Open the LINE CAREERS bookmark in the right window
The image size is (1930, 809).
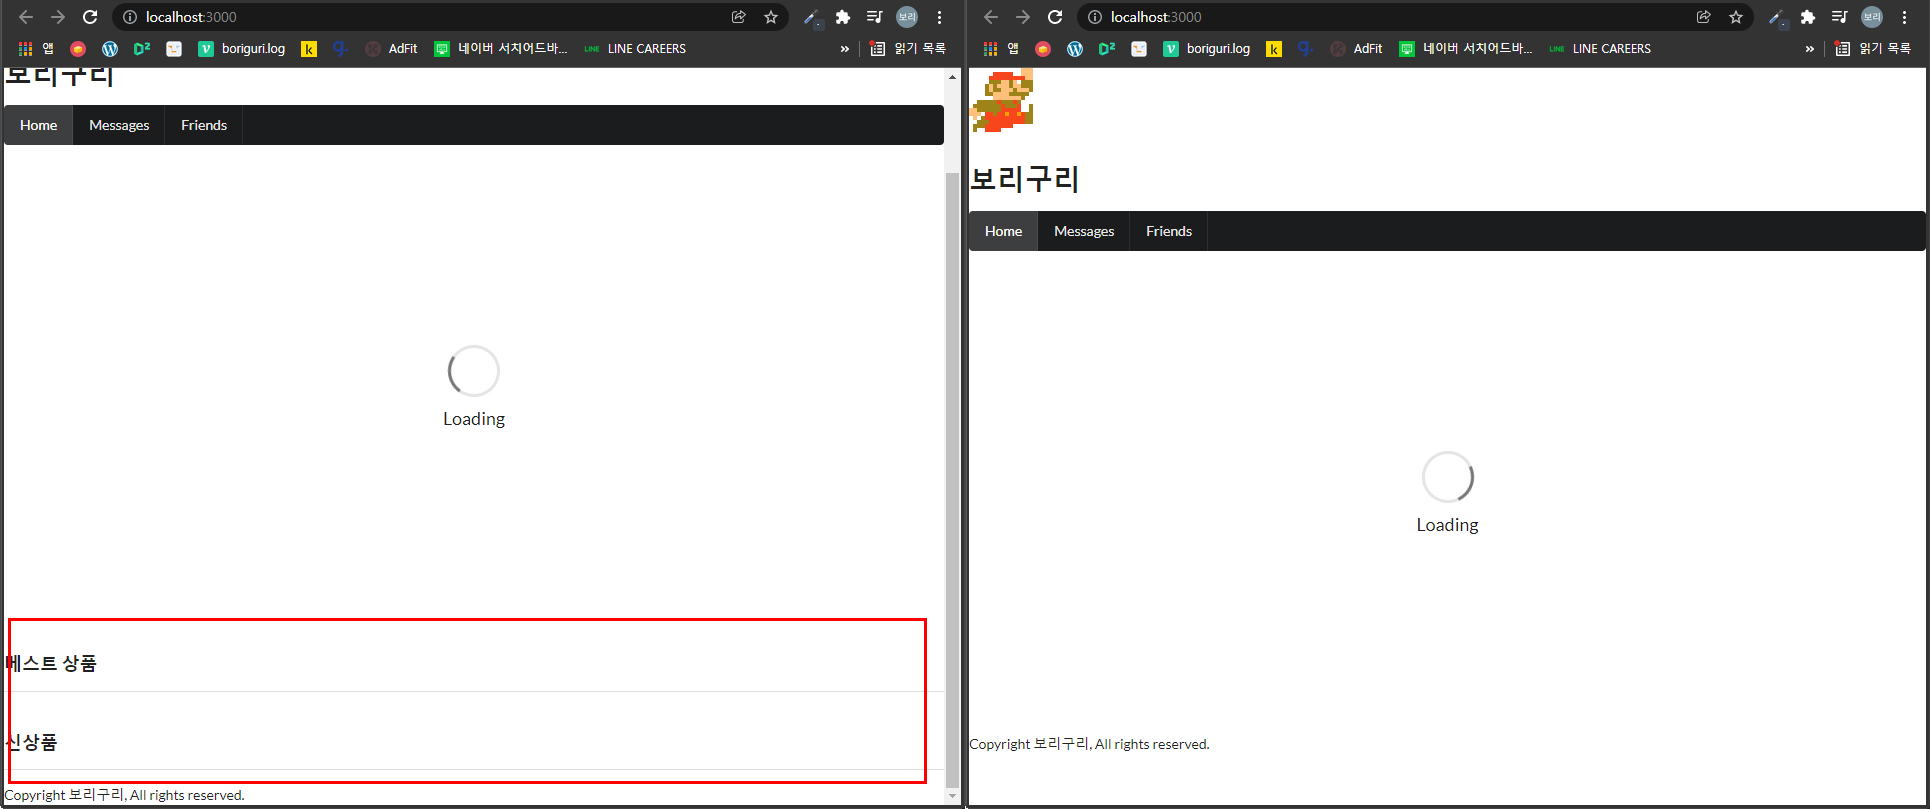click(x=1601, y=48)
